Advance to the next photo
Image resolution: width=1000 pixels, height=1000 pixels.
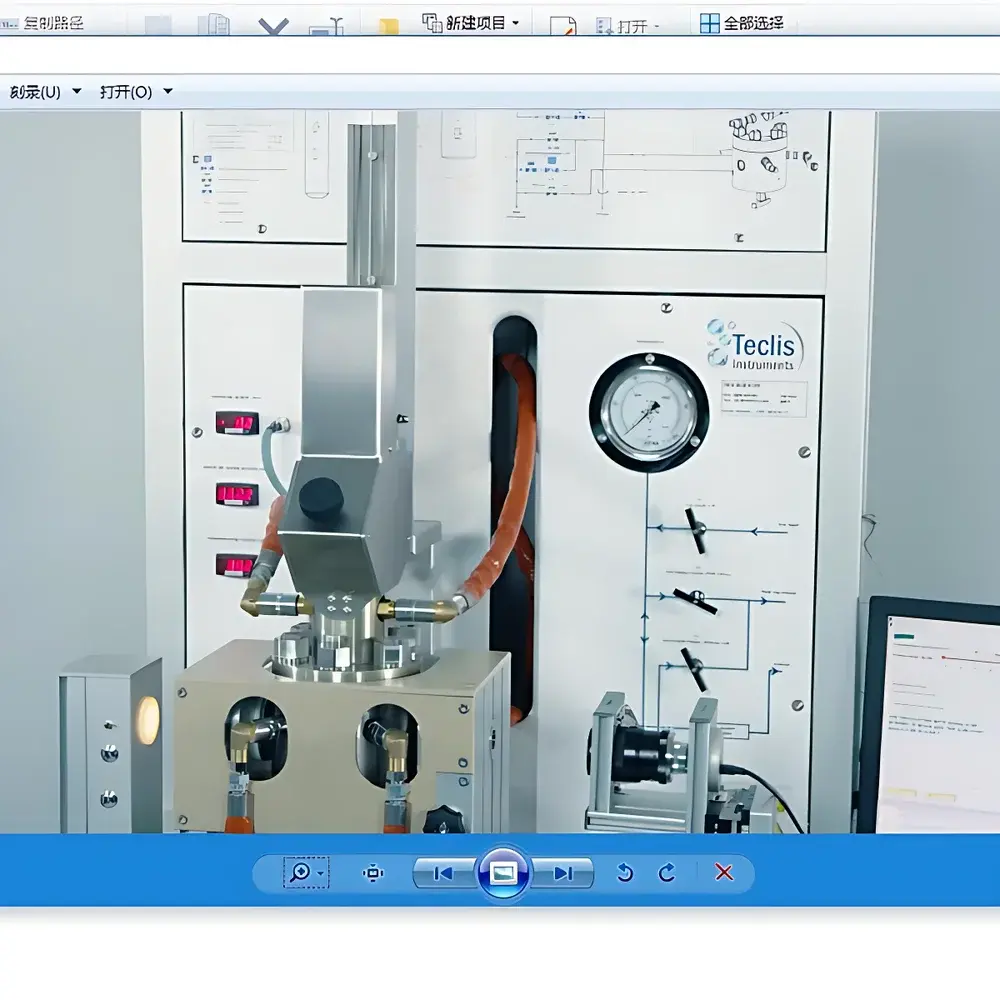(x=561, y=871)
